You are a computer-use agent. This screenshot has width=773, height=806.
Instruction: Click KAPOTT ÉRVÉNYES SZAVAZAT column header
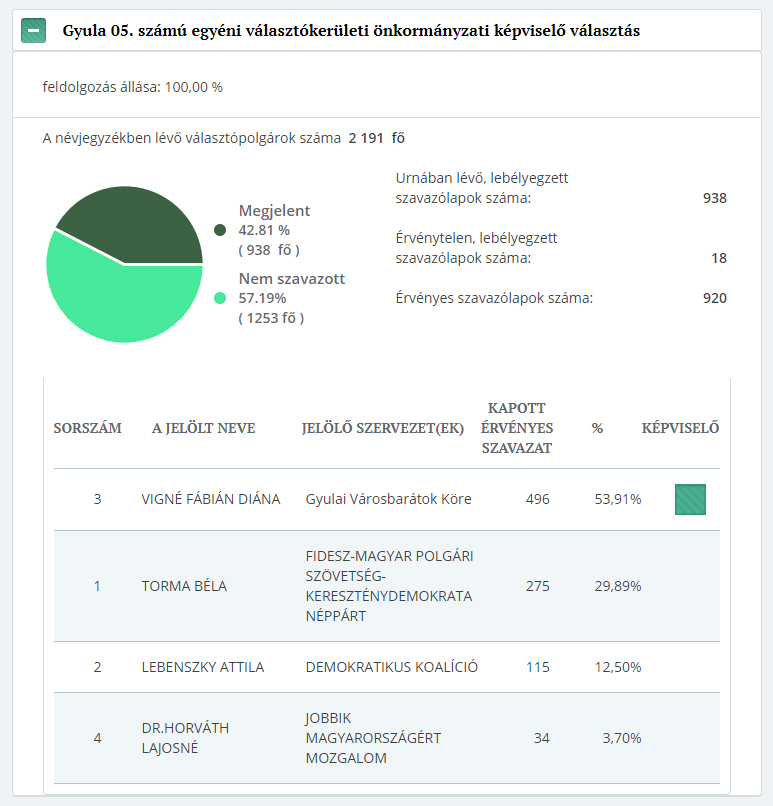click(x=517, y=428)
